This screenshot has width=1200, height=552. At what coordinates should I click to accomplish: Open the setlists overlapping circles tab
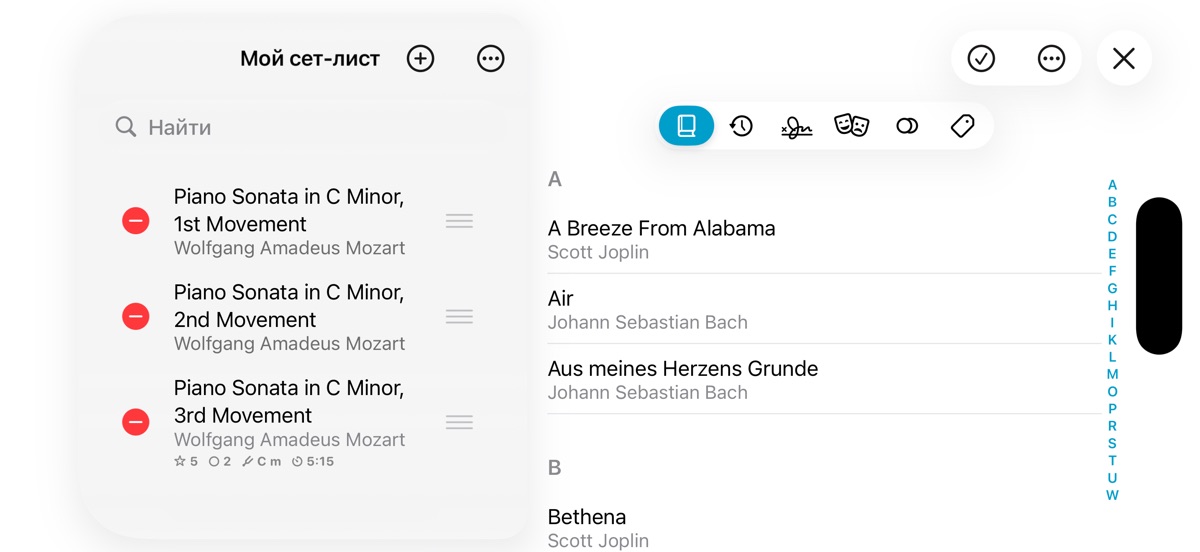tap(907, 126)
